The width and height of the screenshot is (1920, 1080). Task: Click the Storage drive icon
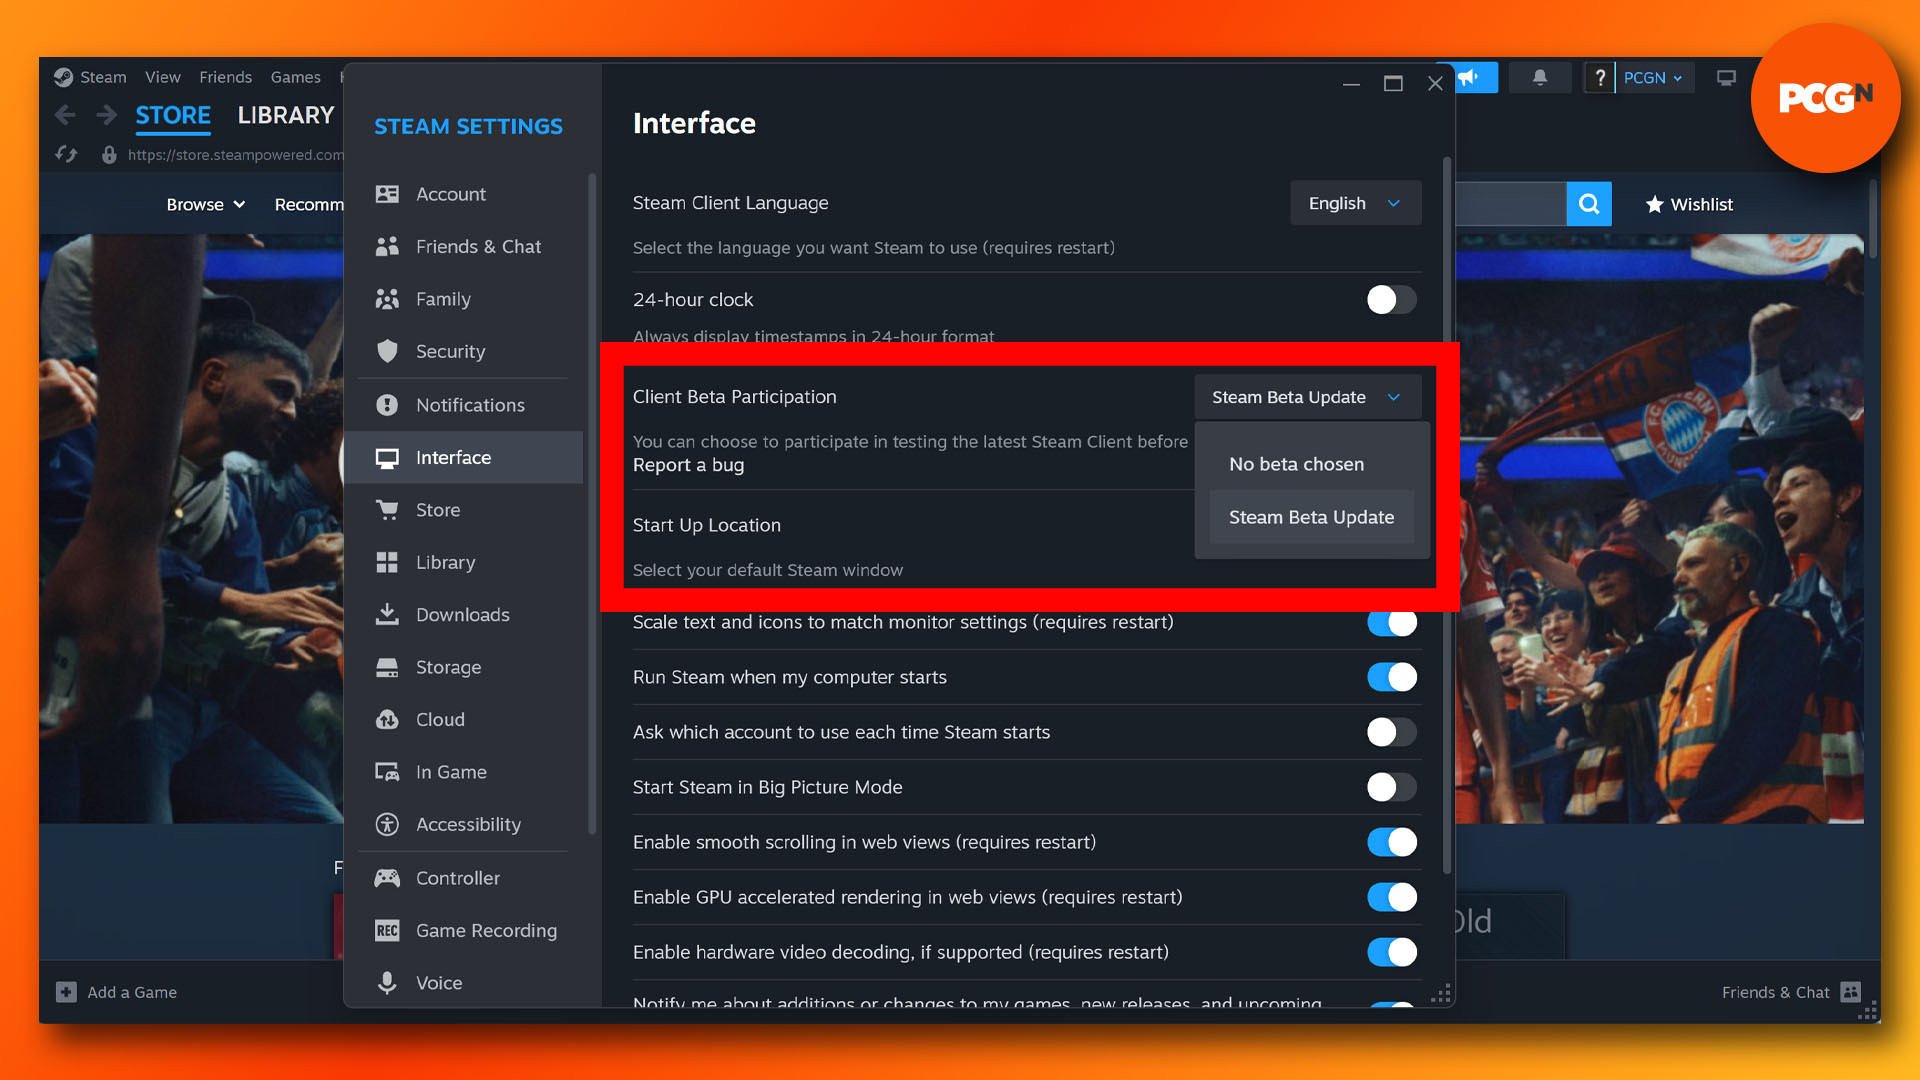point(387,667)
